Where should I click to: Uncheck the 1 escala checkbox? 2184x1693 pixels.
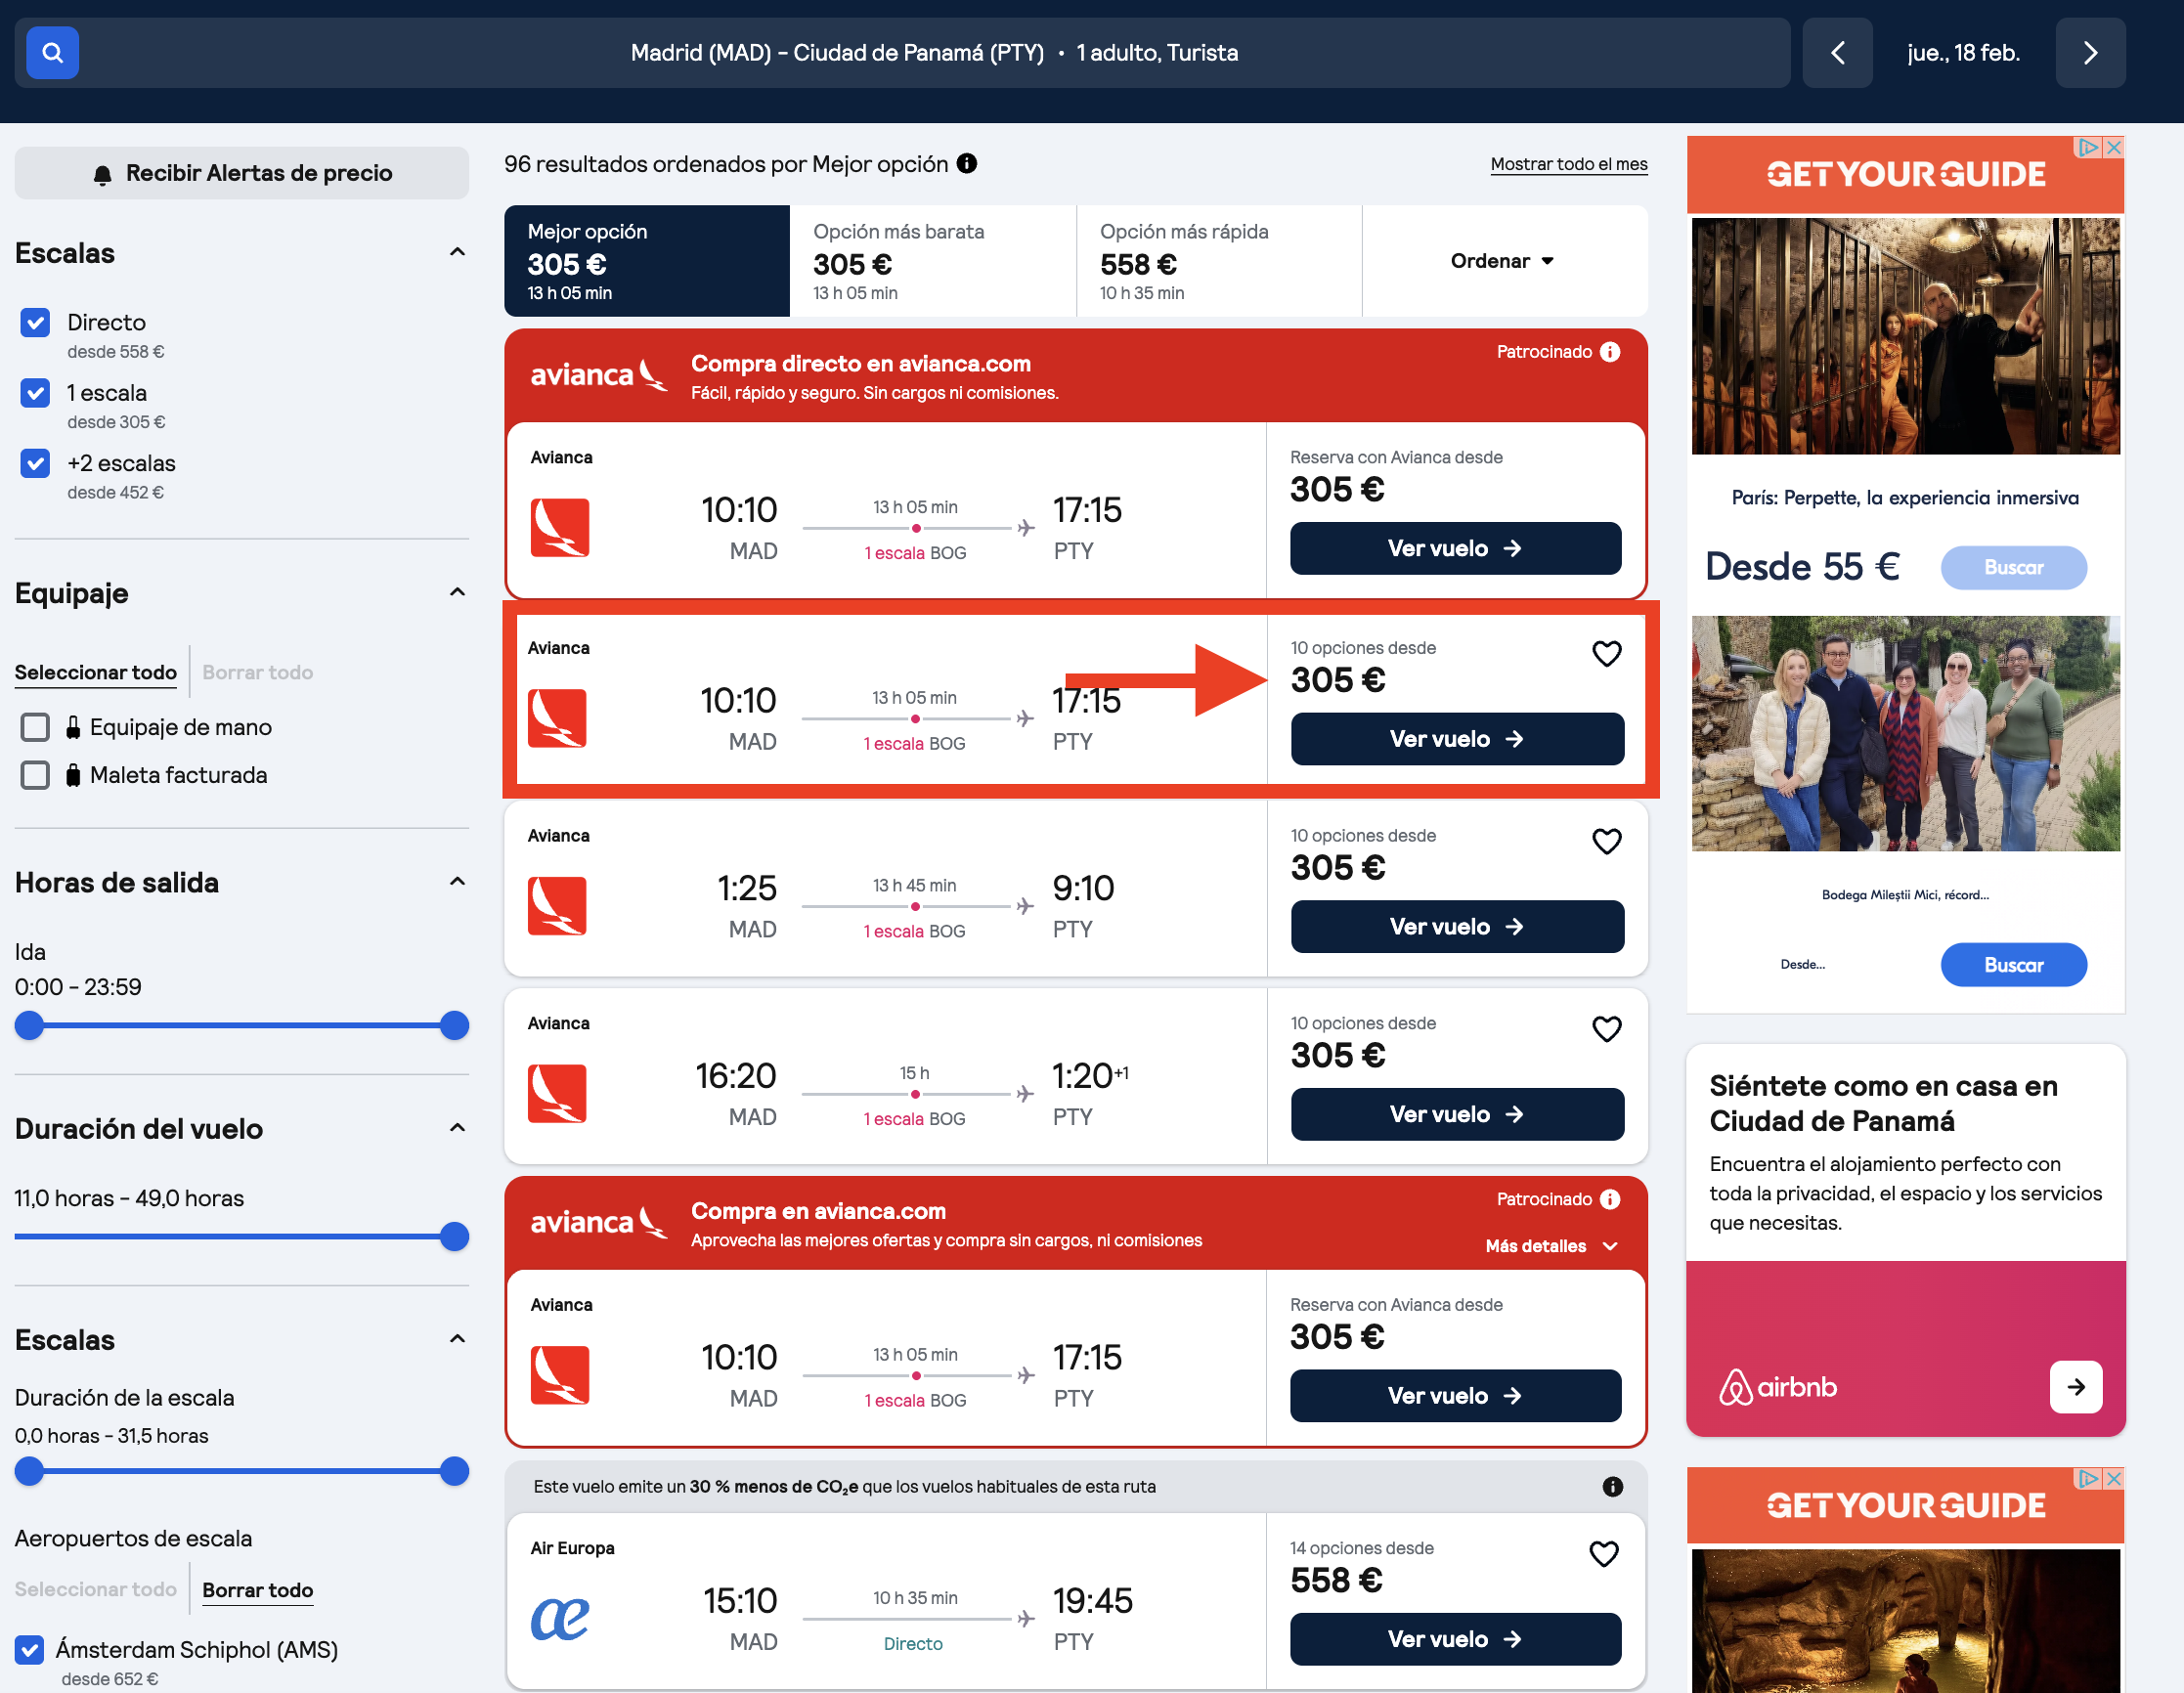tap(35, 393)
